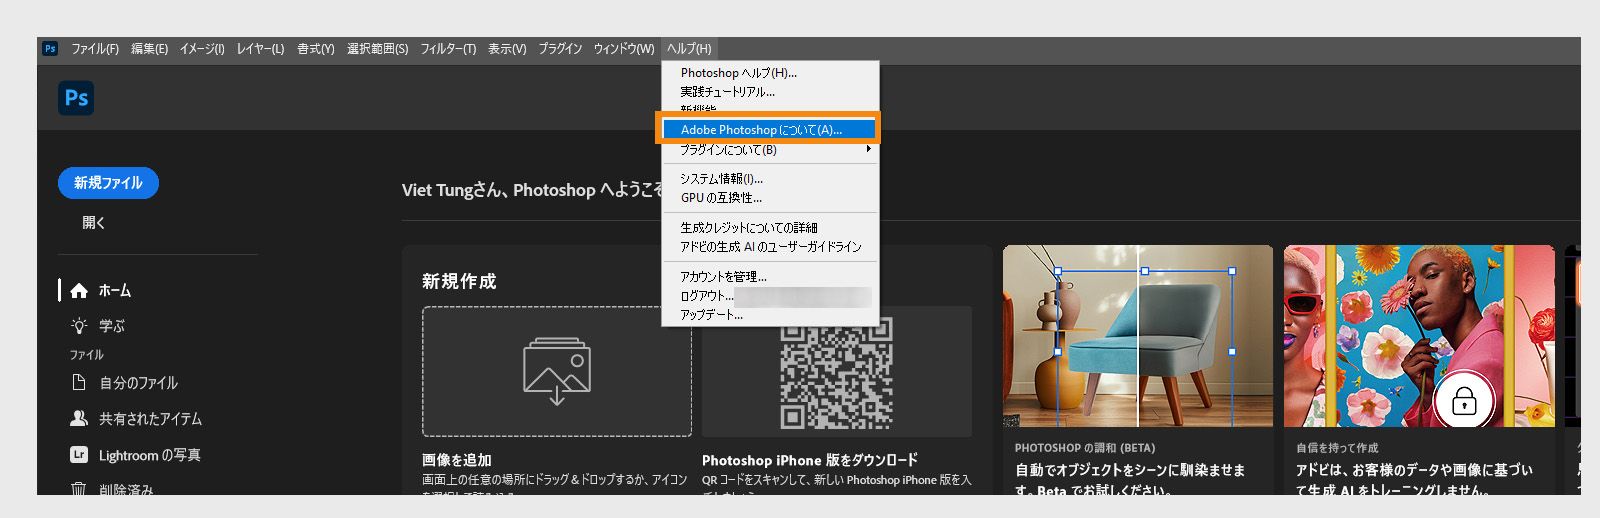Open the blue chair harmonize thumbnail
Viewport: 1600px width, 518px height.
tap(1138, 336)
